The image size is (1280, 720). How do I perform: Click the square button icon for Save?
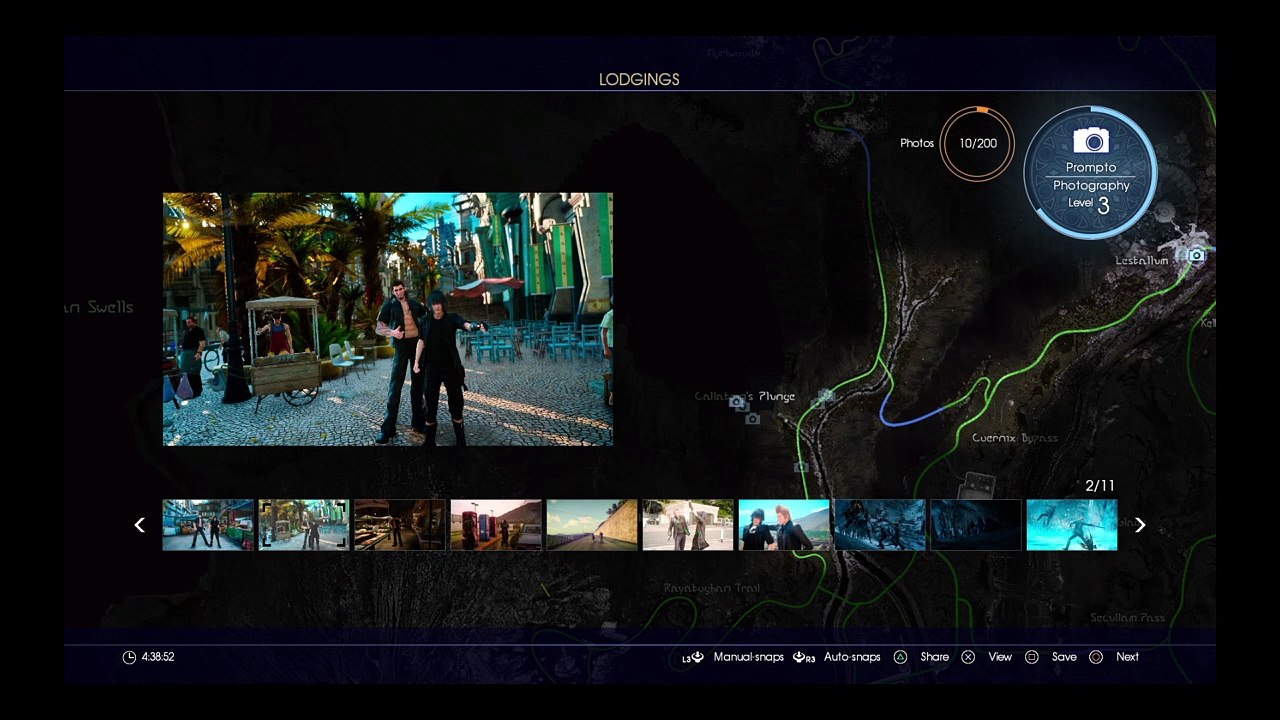1032,657
